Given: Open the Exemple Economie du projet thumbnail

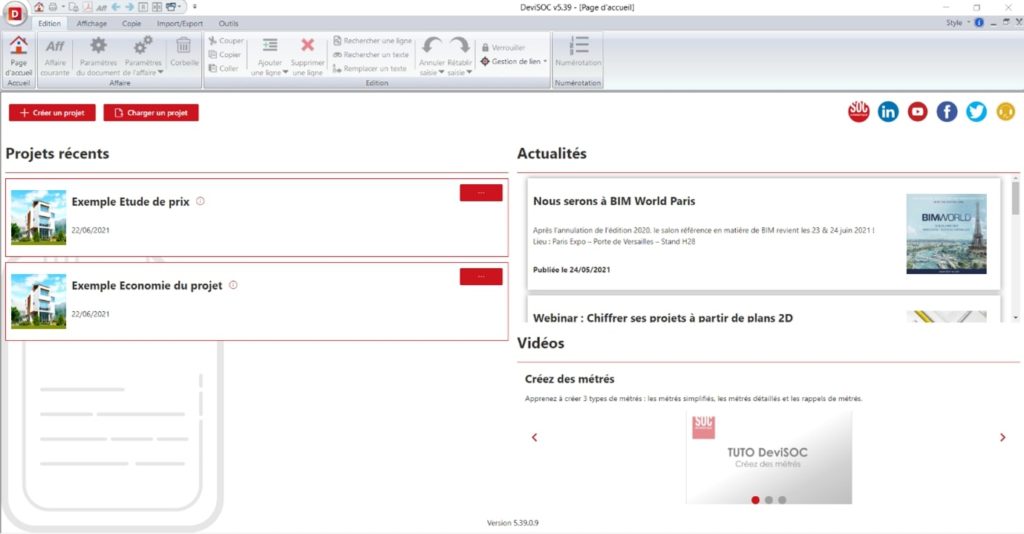Looking at the screenshot, I should pyautogui.click(x=39, y=301).
